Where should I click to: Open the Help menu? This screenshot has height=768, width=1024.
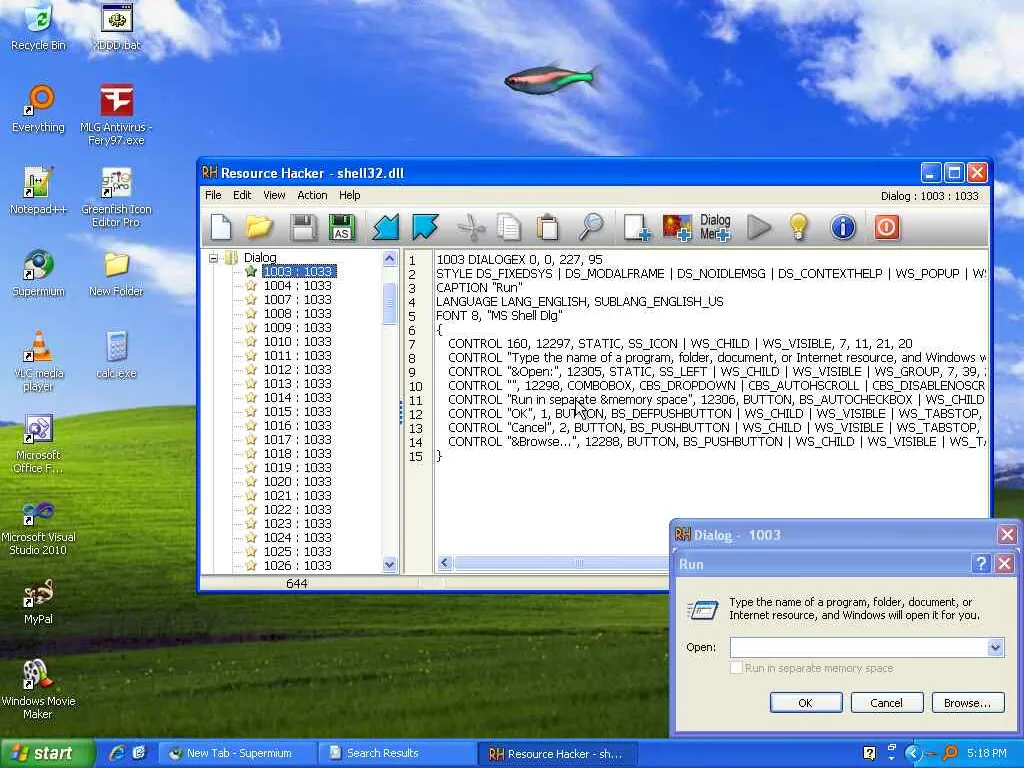[x=349, y=195]
